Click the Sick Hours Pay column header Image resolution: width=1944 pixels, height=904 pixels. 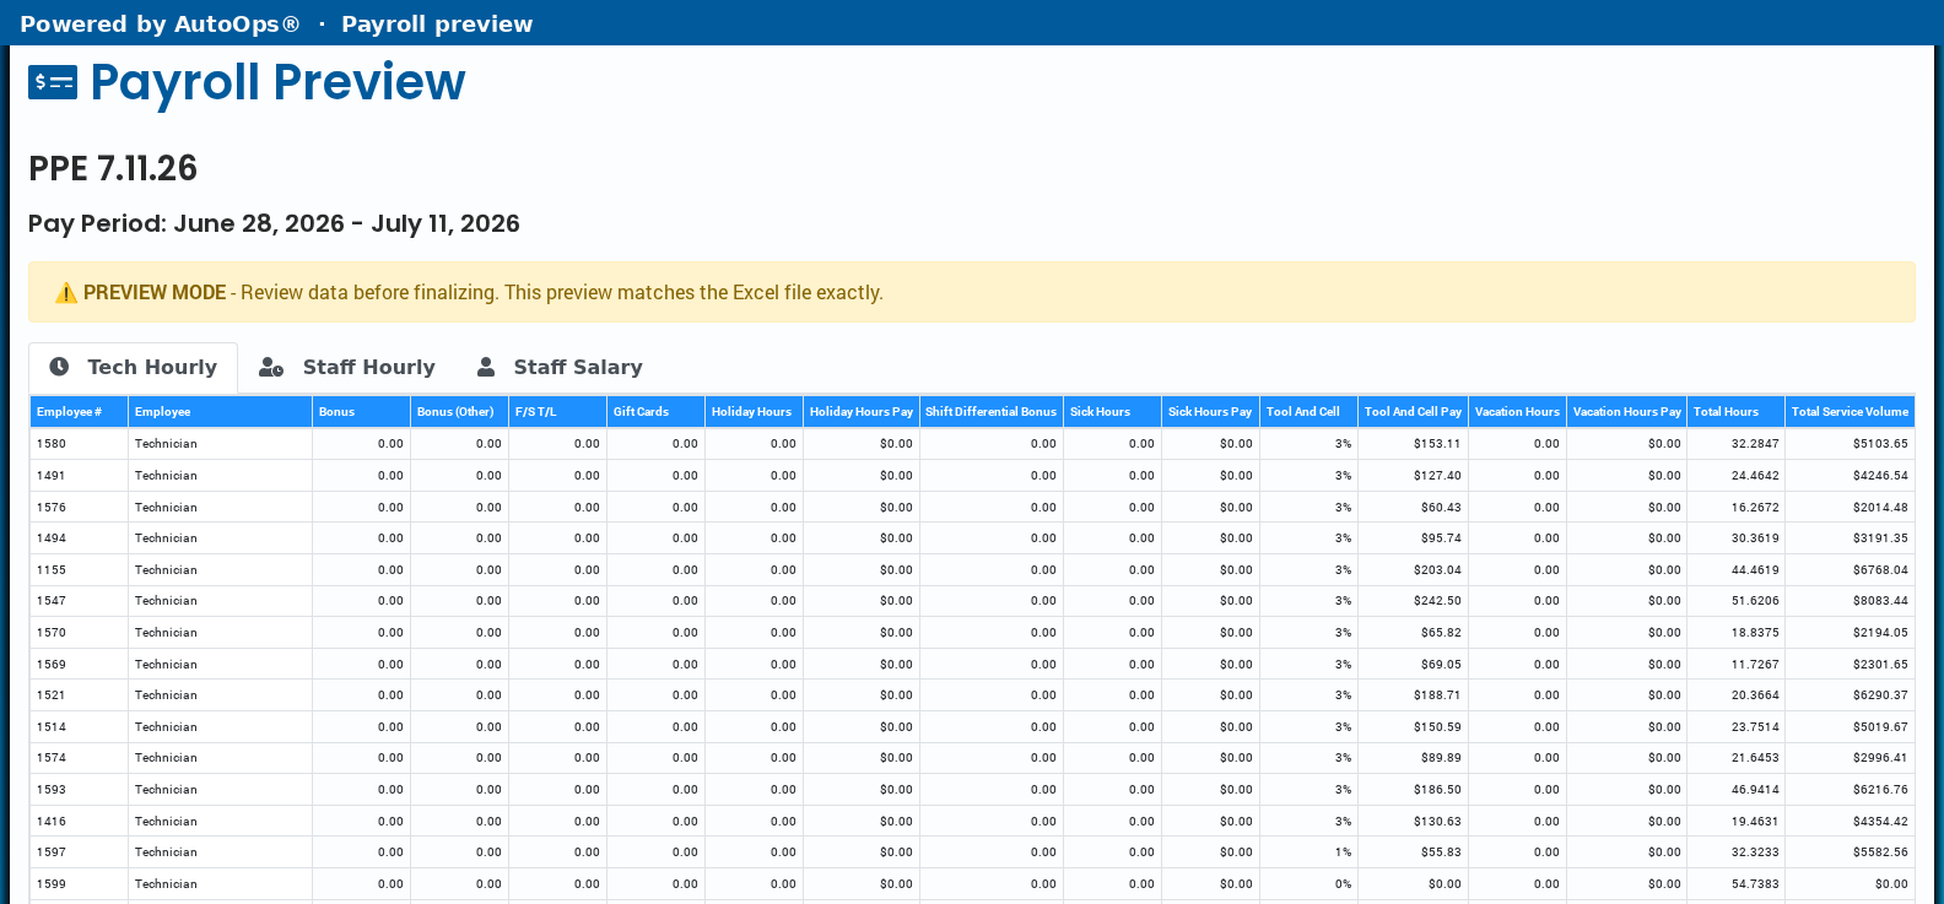(1210, 412)
